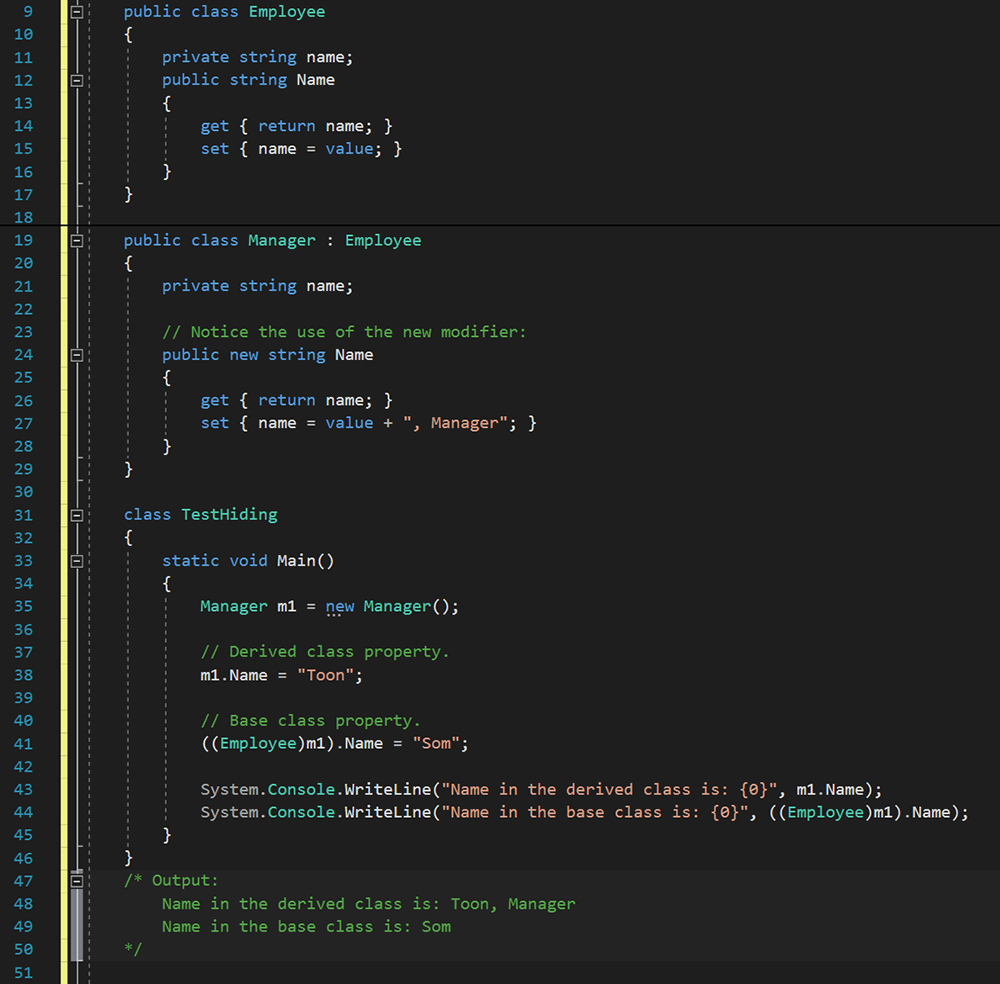The height and width of the screenshot is (984, 1000).
Task: Collapse the Manager class definition
Action: tap(77, 240)
